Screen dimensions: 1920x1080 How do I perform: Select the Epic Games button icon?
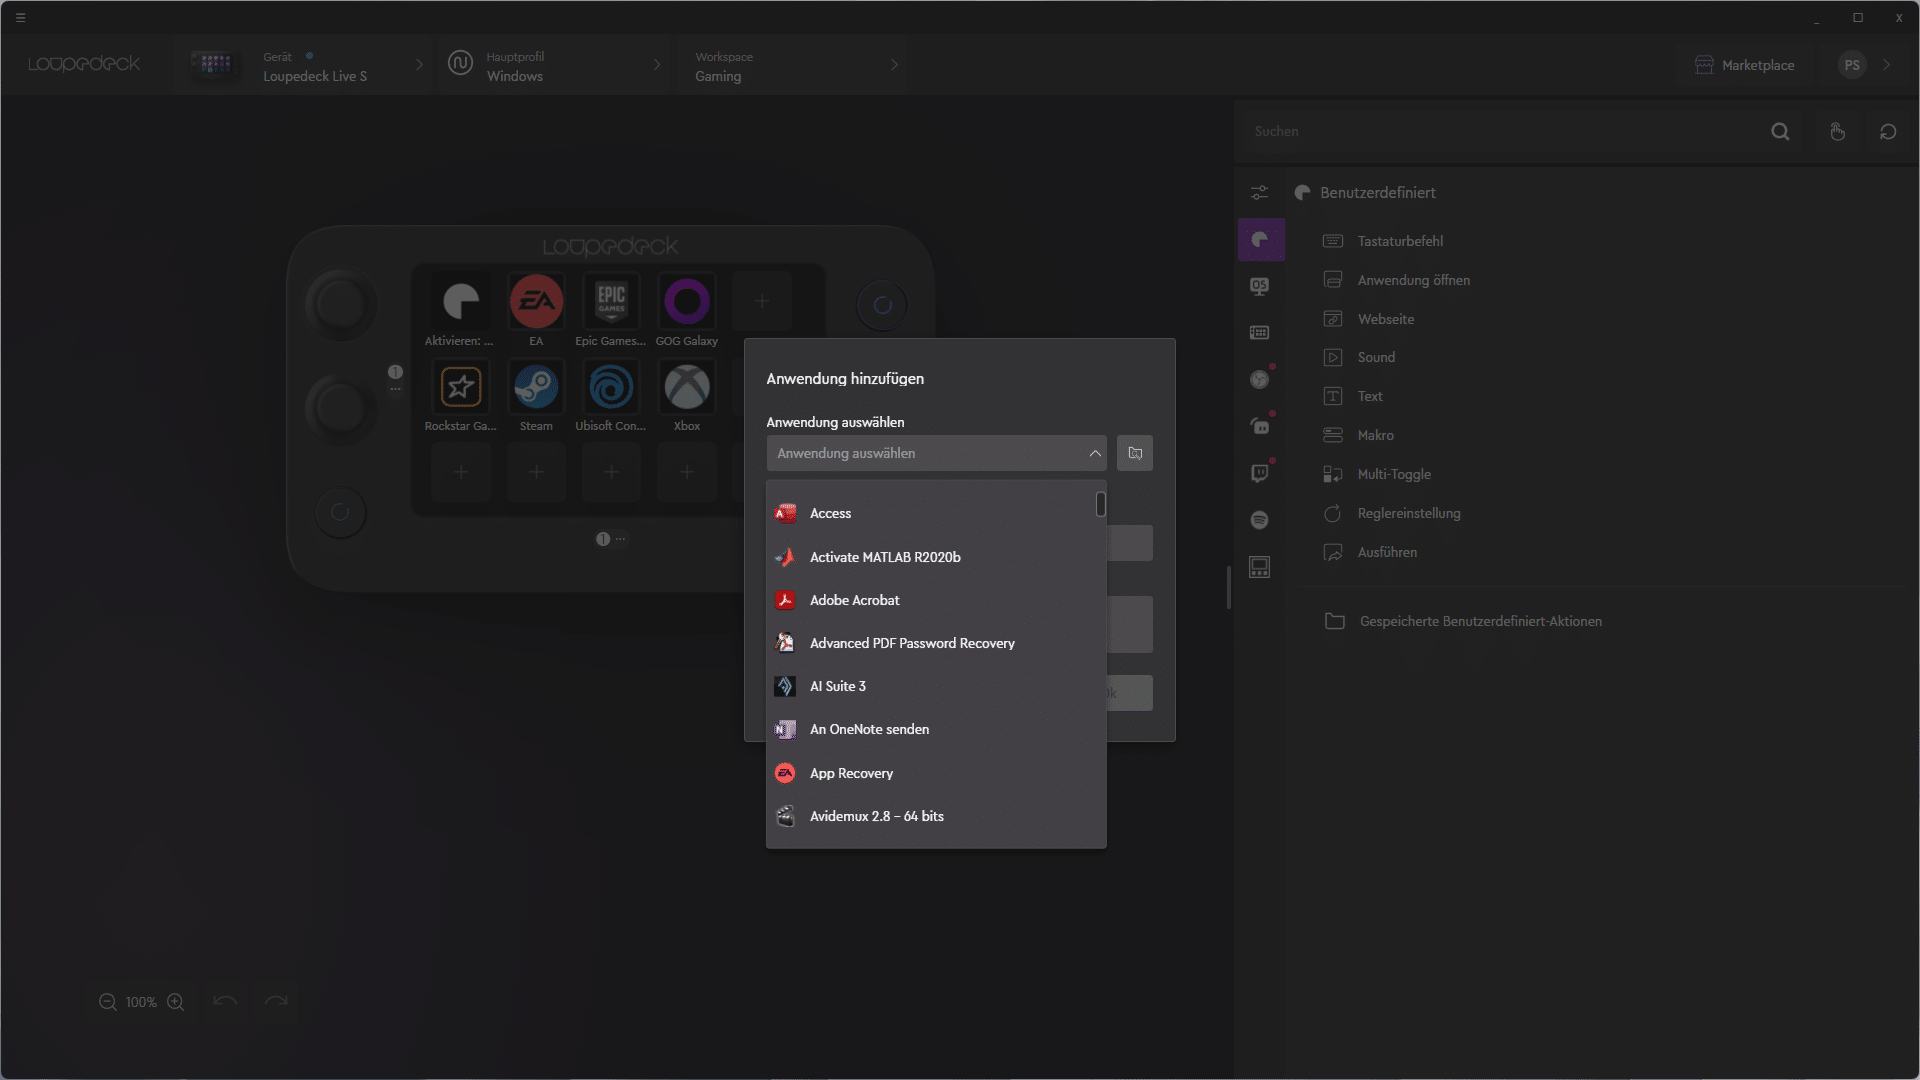(x=611, y=301)
